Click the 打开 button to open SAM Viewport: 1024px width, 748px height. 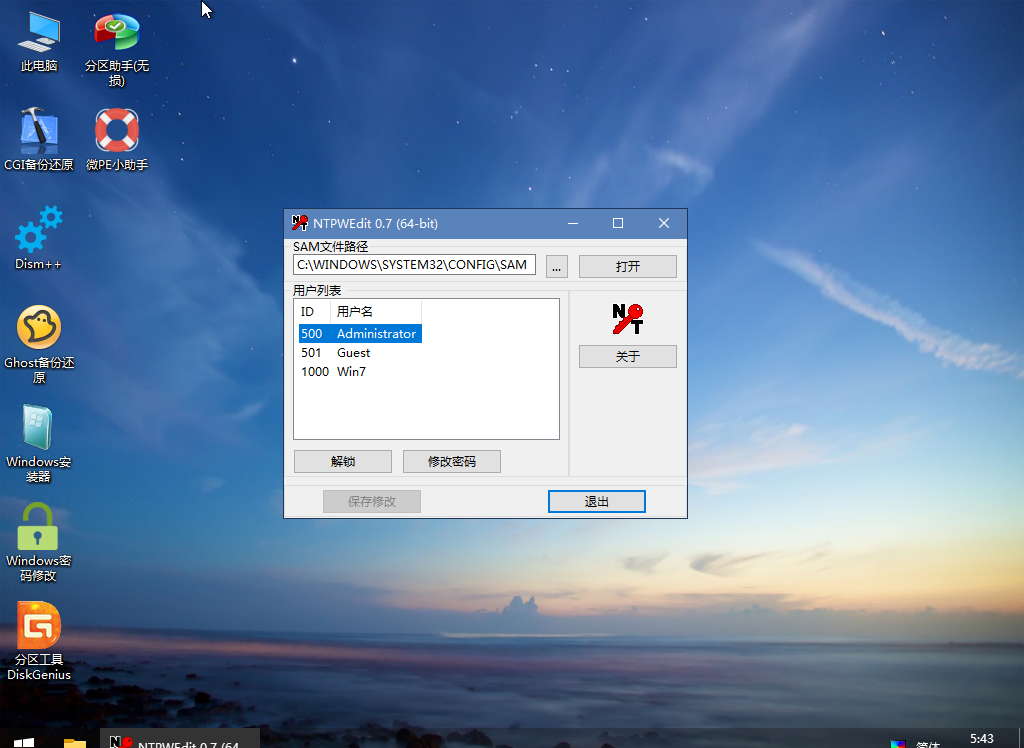pyautogui.click(x=627, y=266)
